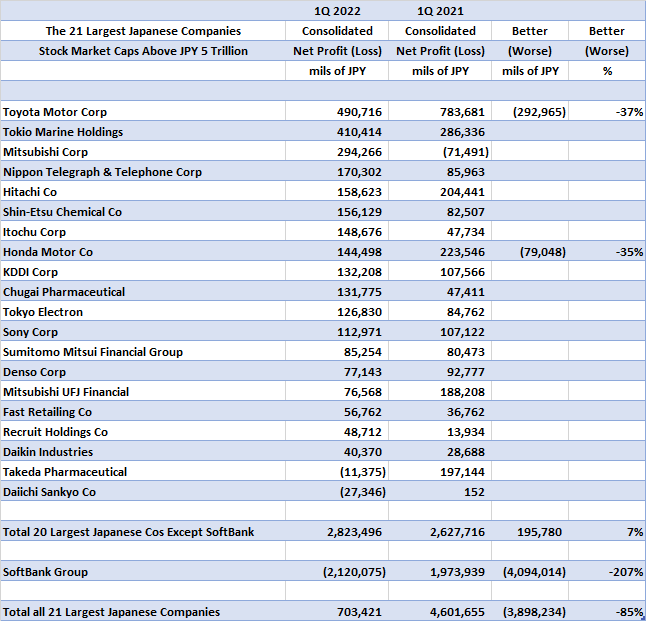
Task: Select the Daiichi Sankyo Co label
Action: click(49, 492)
